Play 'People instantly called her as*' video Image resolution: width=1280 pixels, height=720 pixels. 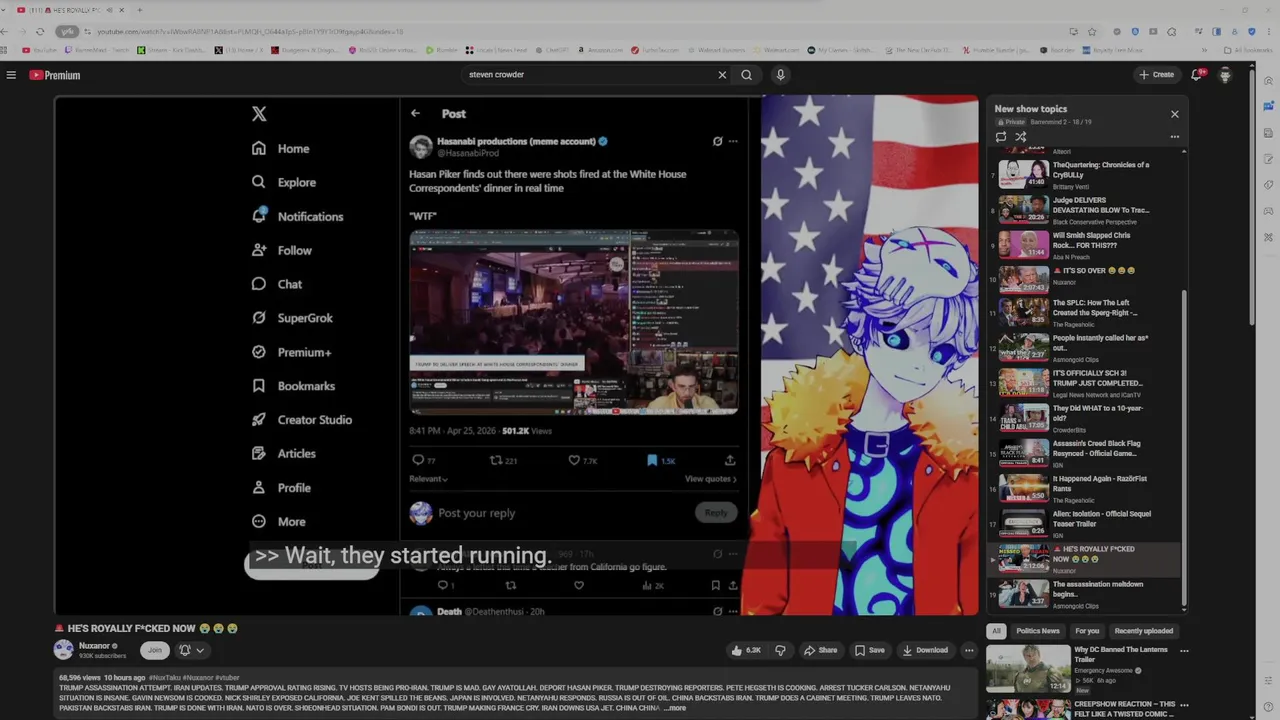coord(1085,347)
